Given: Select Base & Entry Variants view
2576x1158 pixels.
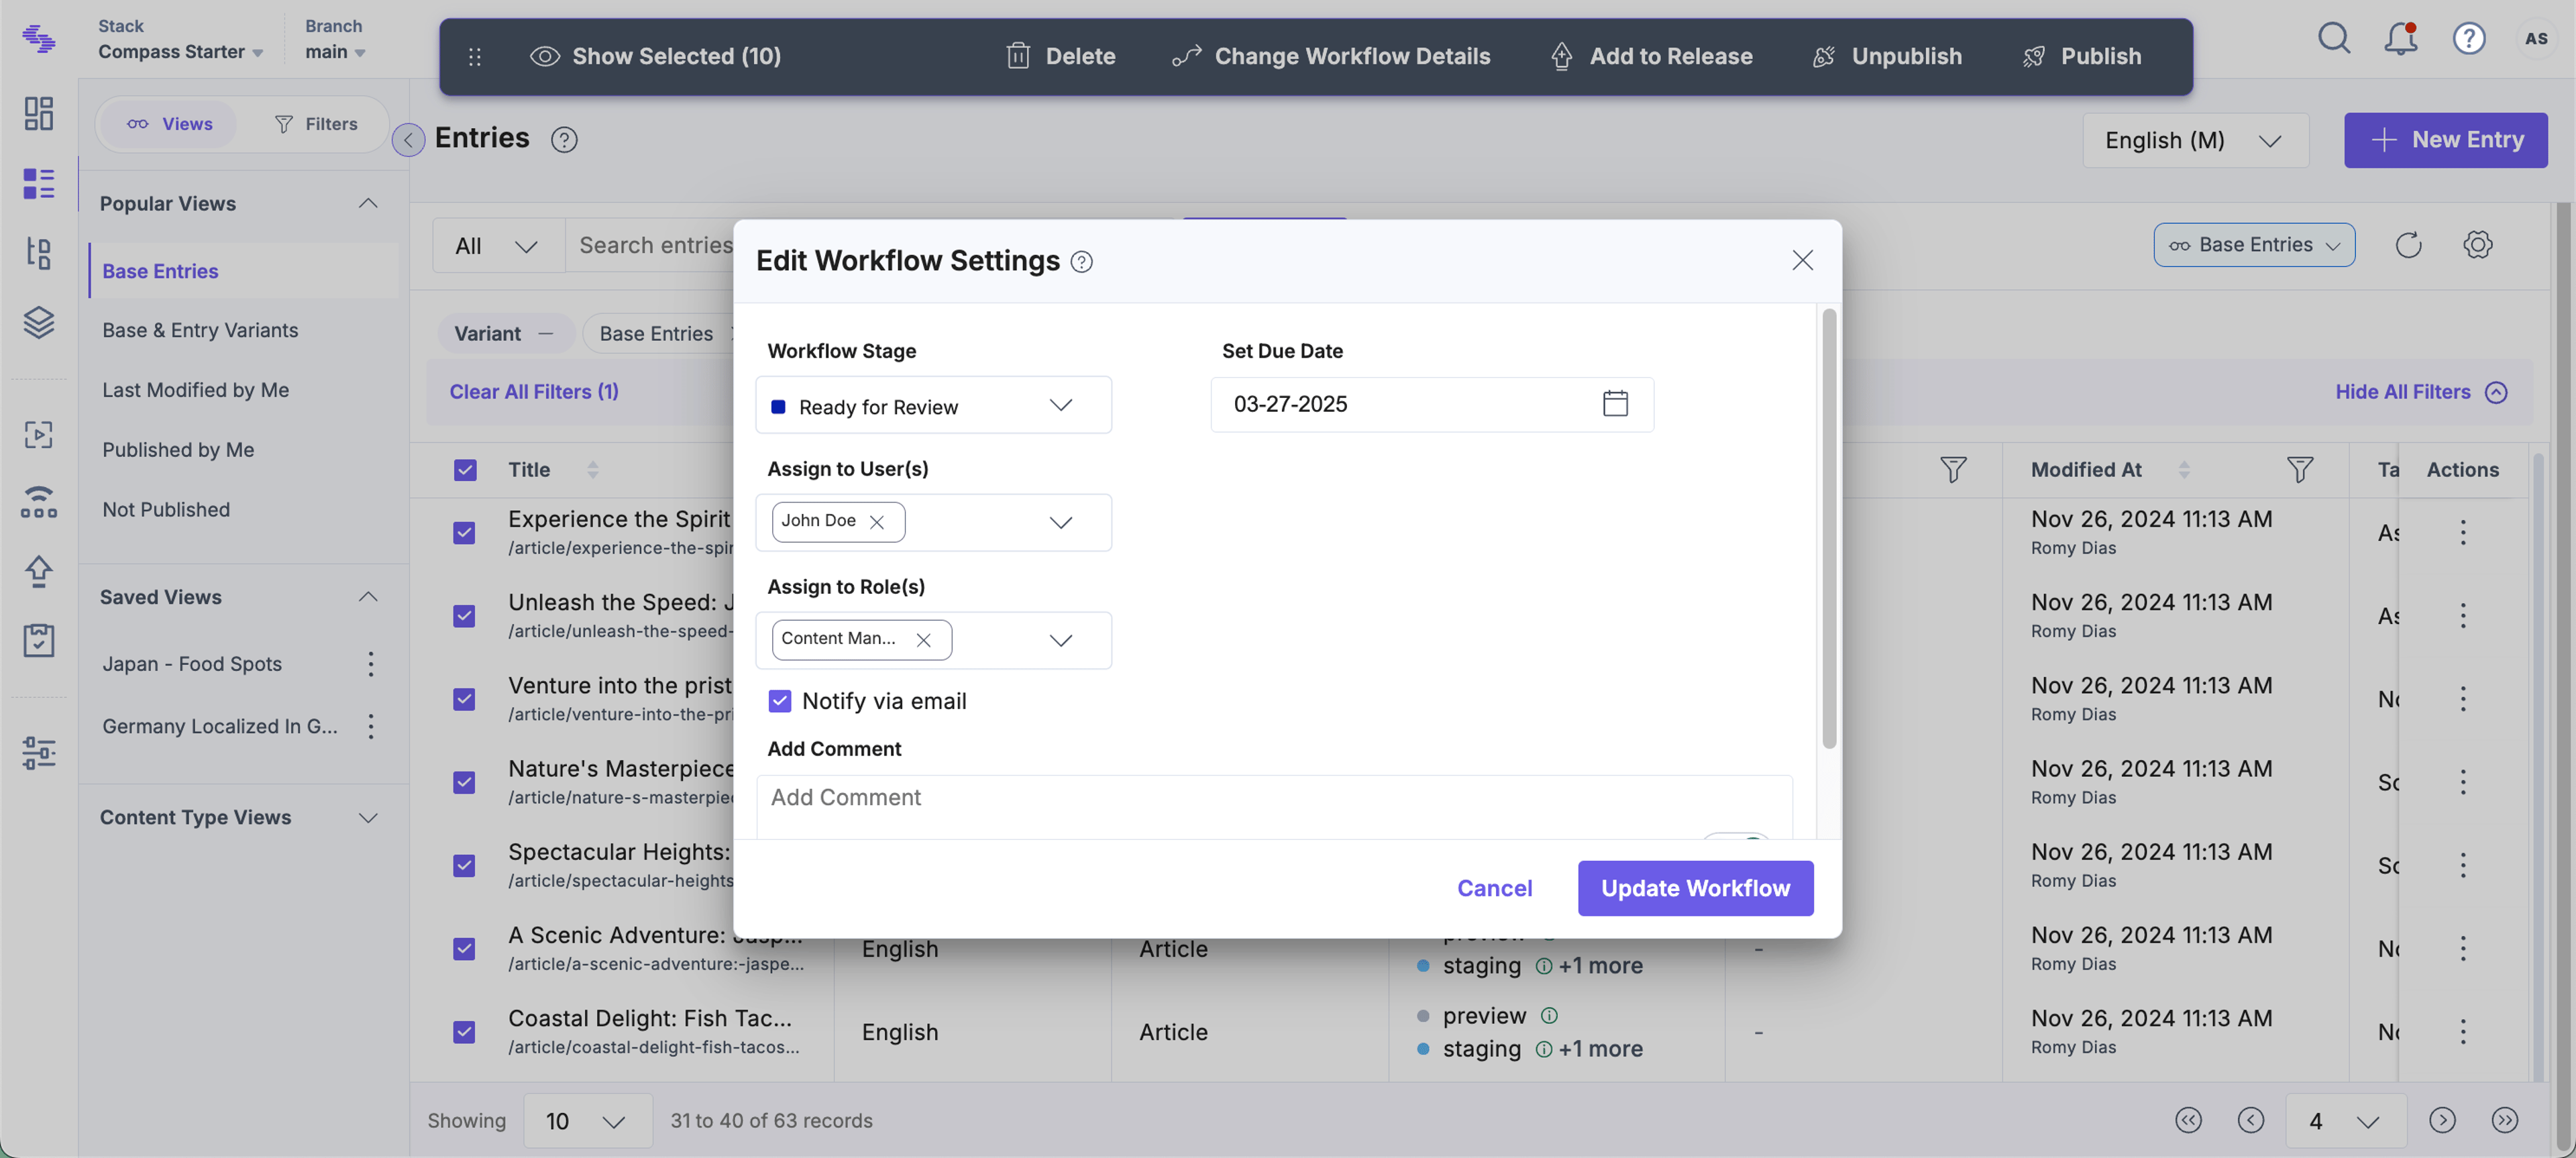Looking at the screenshot, I should tap(200, 330).
